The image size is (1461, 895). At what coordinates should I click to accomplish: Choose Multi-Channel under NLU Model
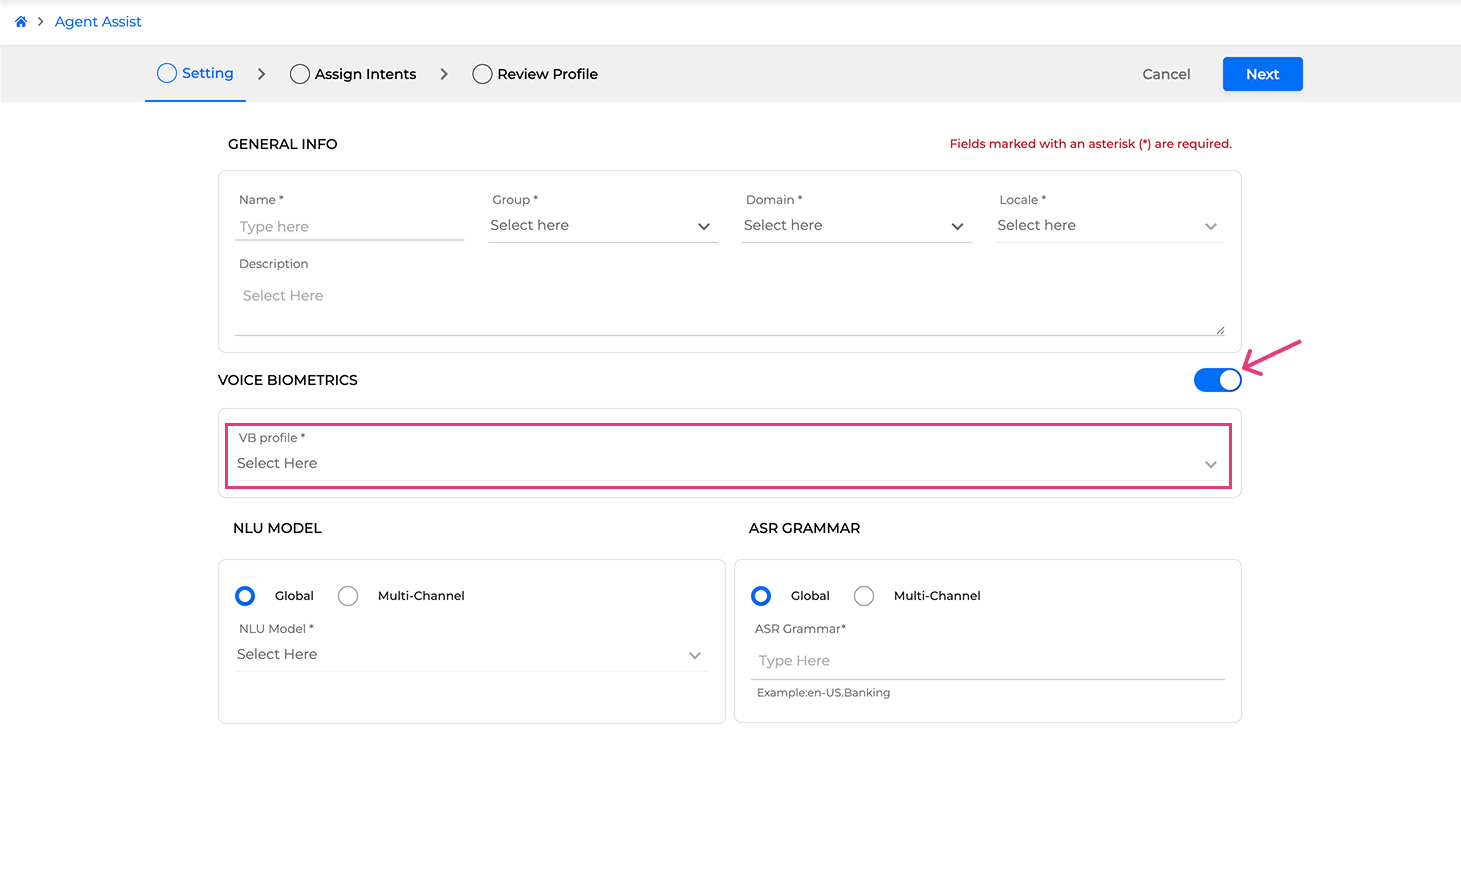pos(348,596)
